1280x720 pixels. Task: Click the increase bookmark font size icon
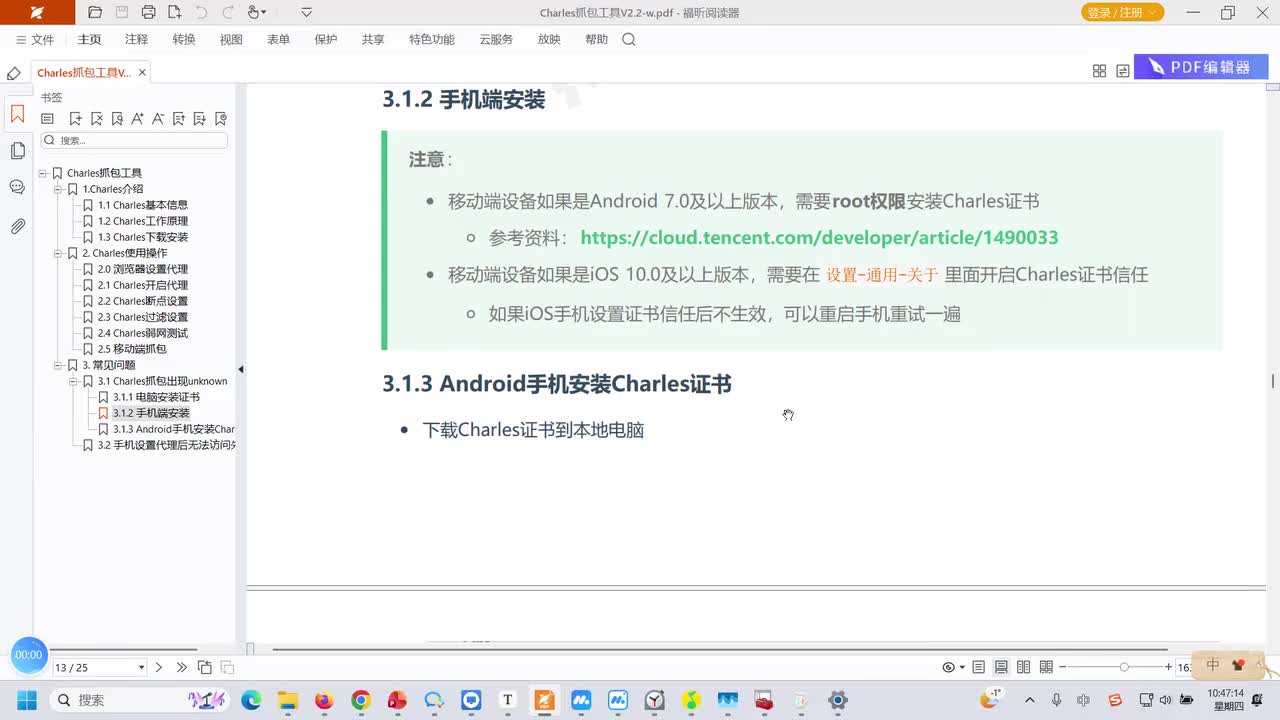coord(137,118)
